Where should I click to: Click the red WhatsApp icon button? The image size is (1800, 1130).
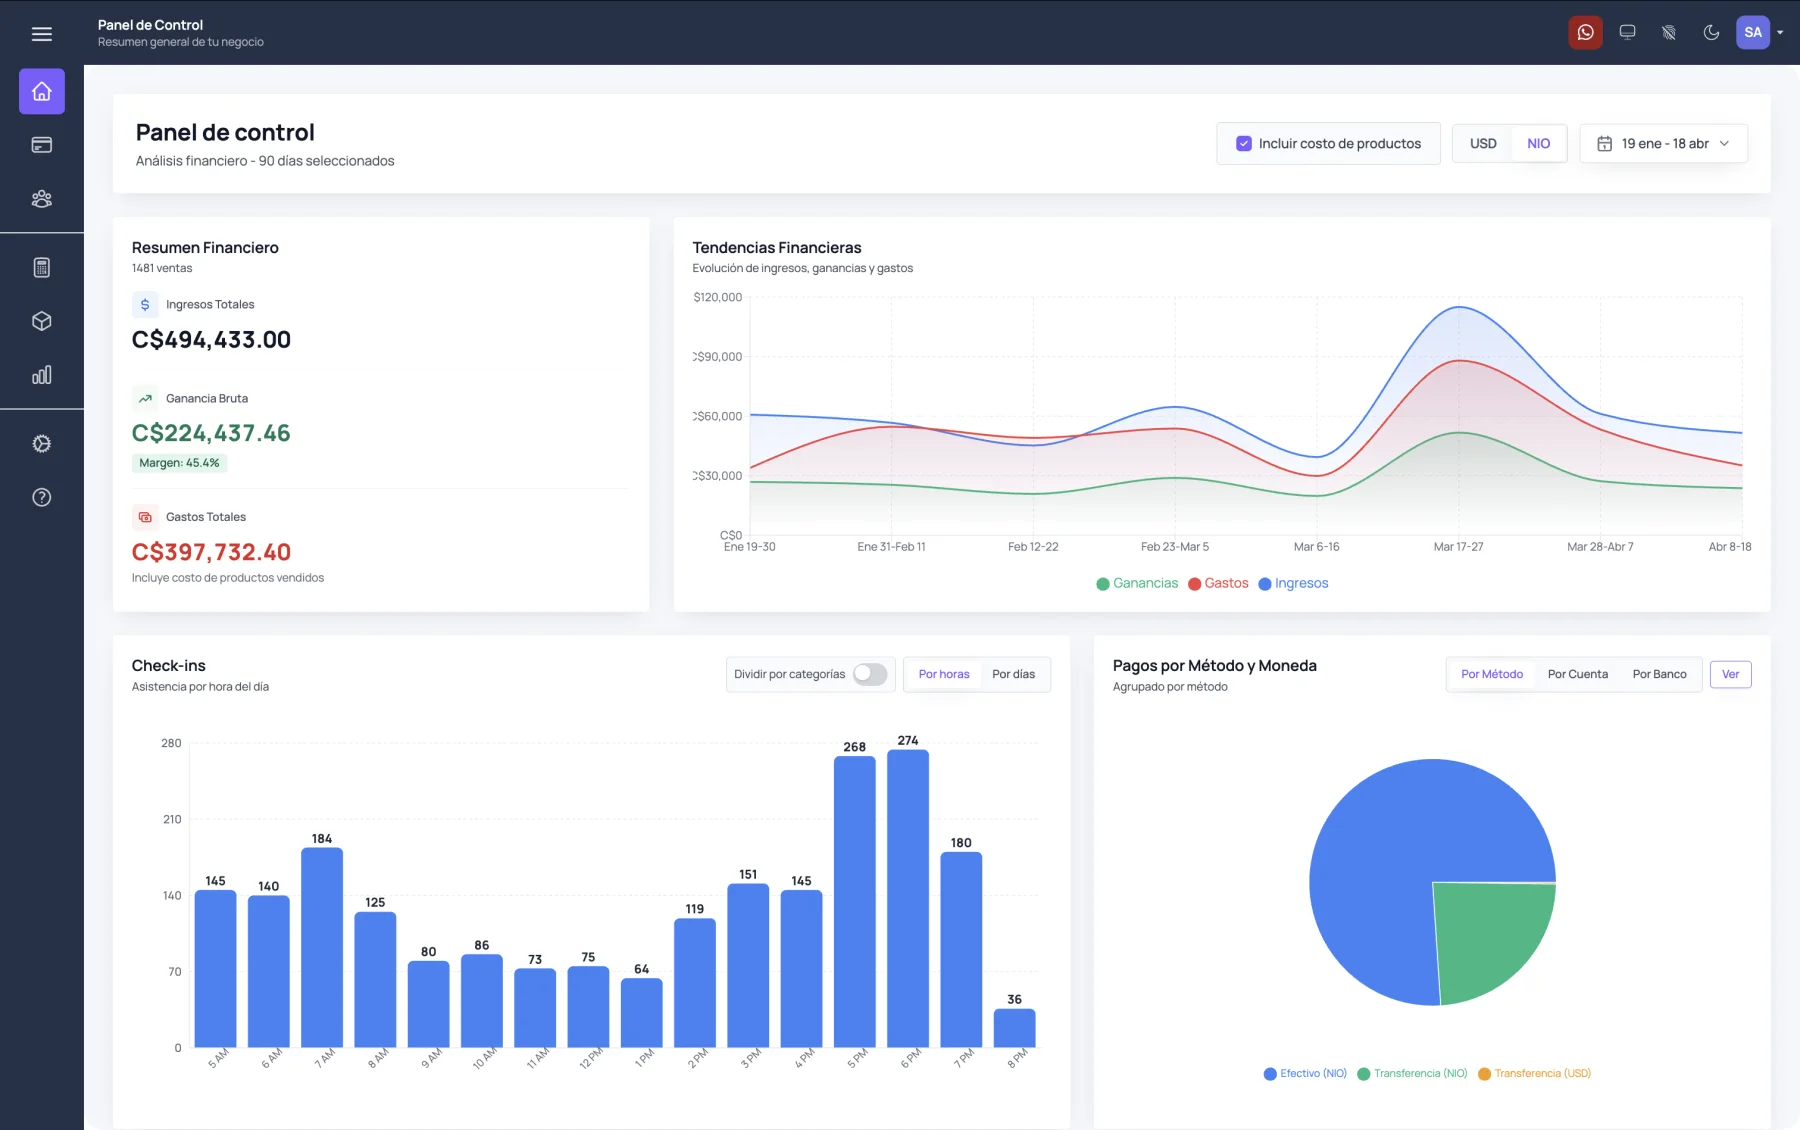point(1586,32)
